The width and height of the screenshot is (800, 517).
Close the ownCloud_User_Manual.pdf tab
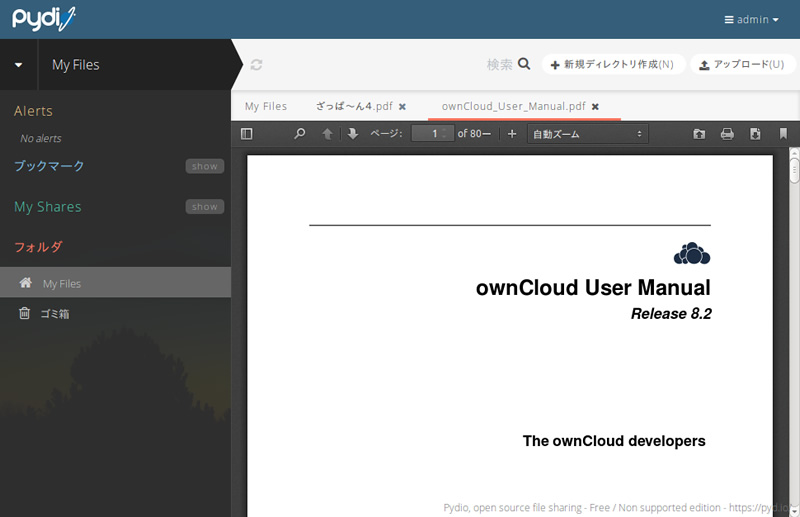point(595,107)
